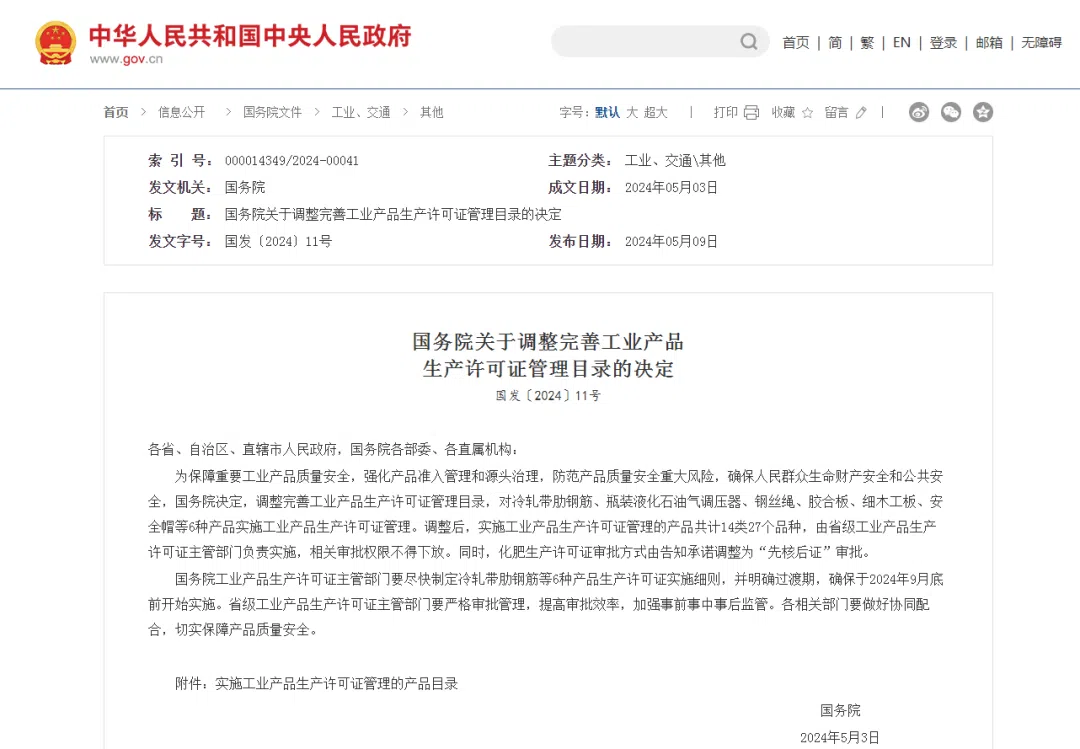Click the 发布日期 value 2024年05月09日

click(671, 241)
